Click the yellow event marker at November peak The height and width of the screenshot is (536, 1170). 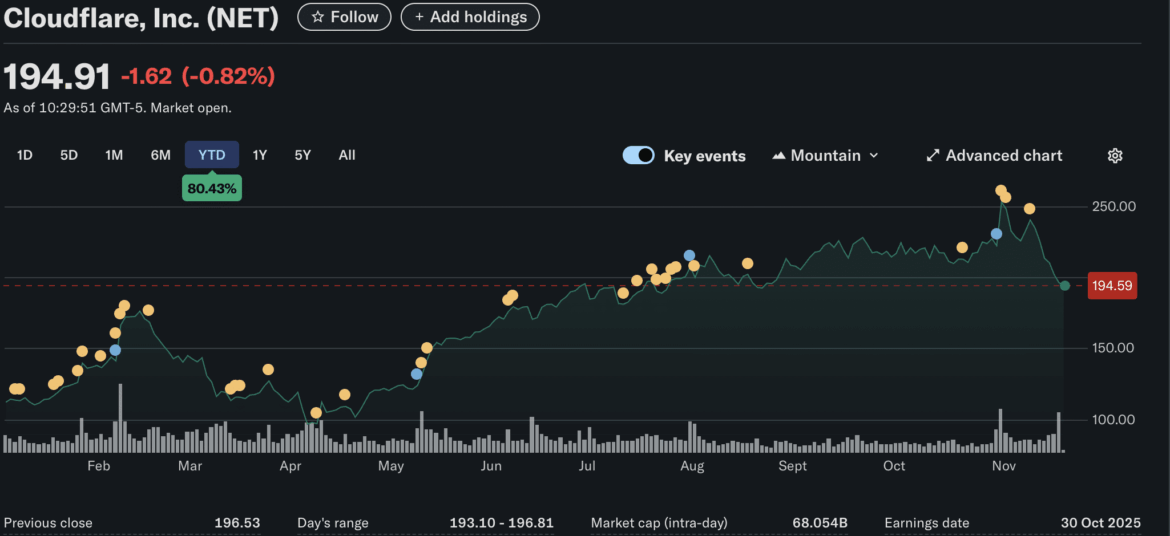coord(1001,190)
